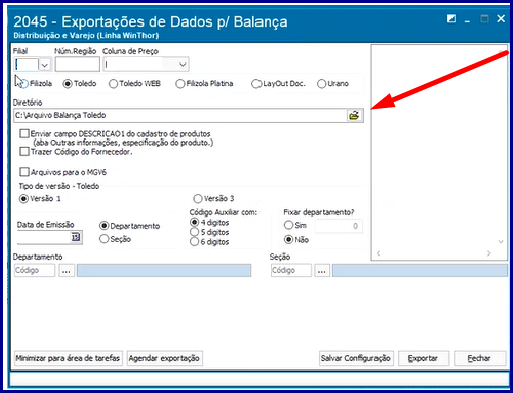Tick Trazer Código do Fornecedor checkbox

[x=24, y=152]
